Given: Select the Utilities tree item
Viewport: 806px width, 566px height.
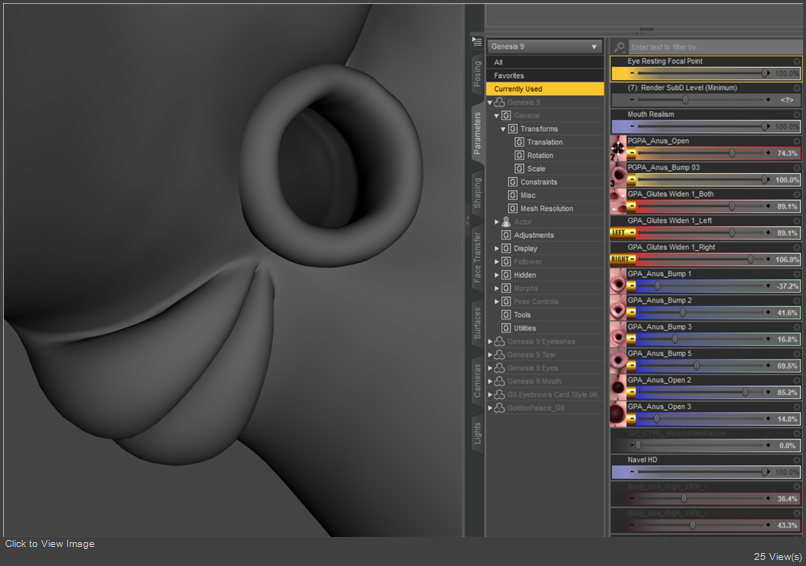Looking at the screenshot, I should coord(524,328).
